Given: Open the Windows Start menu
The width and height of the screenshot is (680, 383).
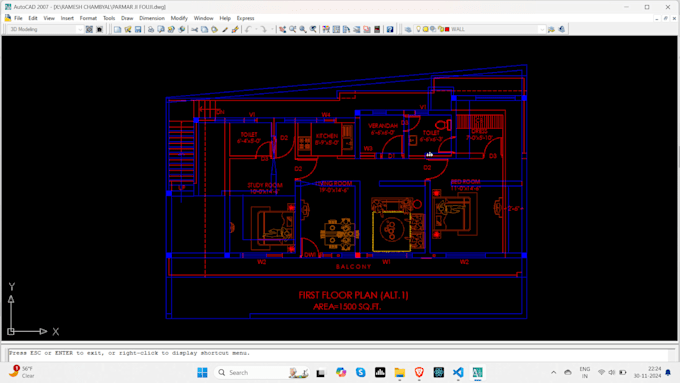Looking at the screenshot, I should pos(202,373).
